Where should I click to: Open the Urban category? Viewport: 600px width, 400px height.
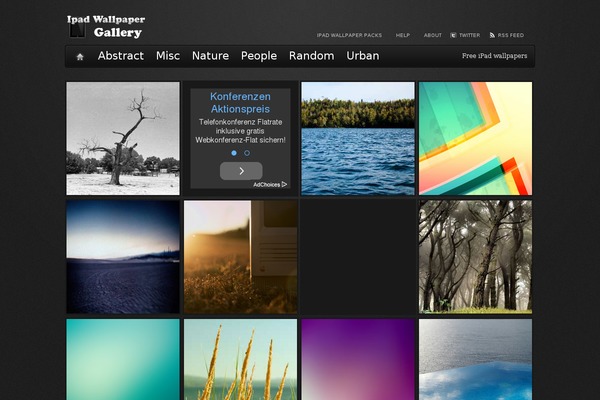pyautogui.click(x=363, y=56)
